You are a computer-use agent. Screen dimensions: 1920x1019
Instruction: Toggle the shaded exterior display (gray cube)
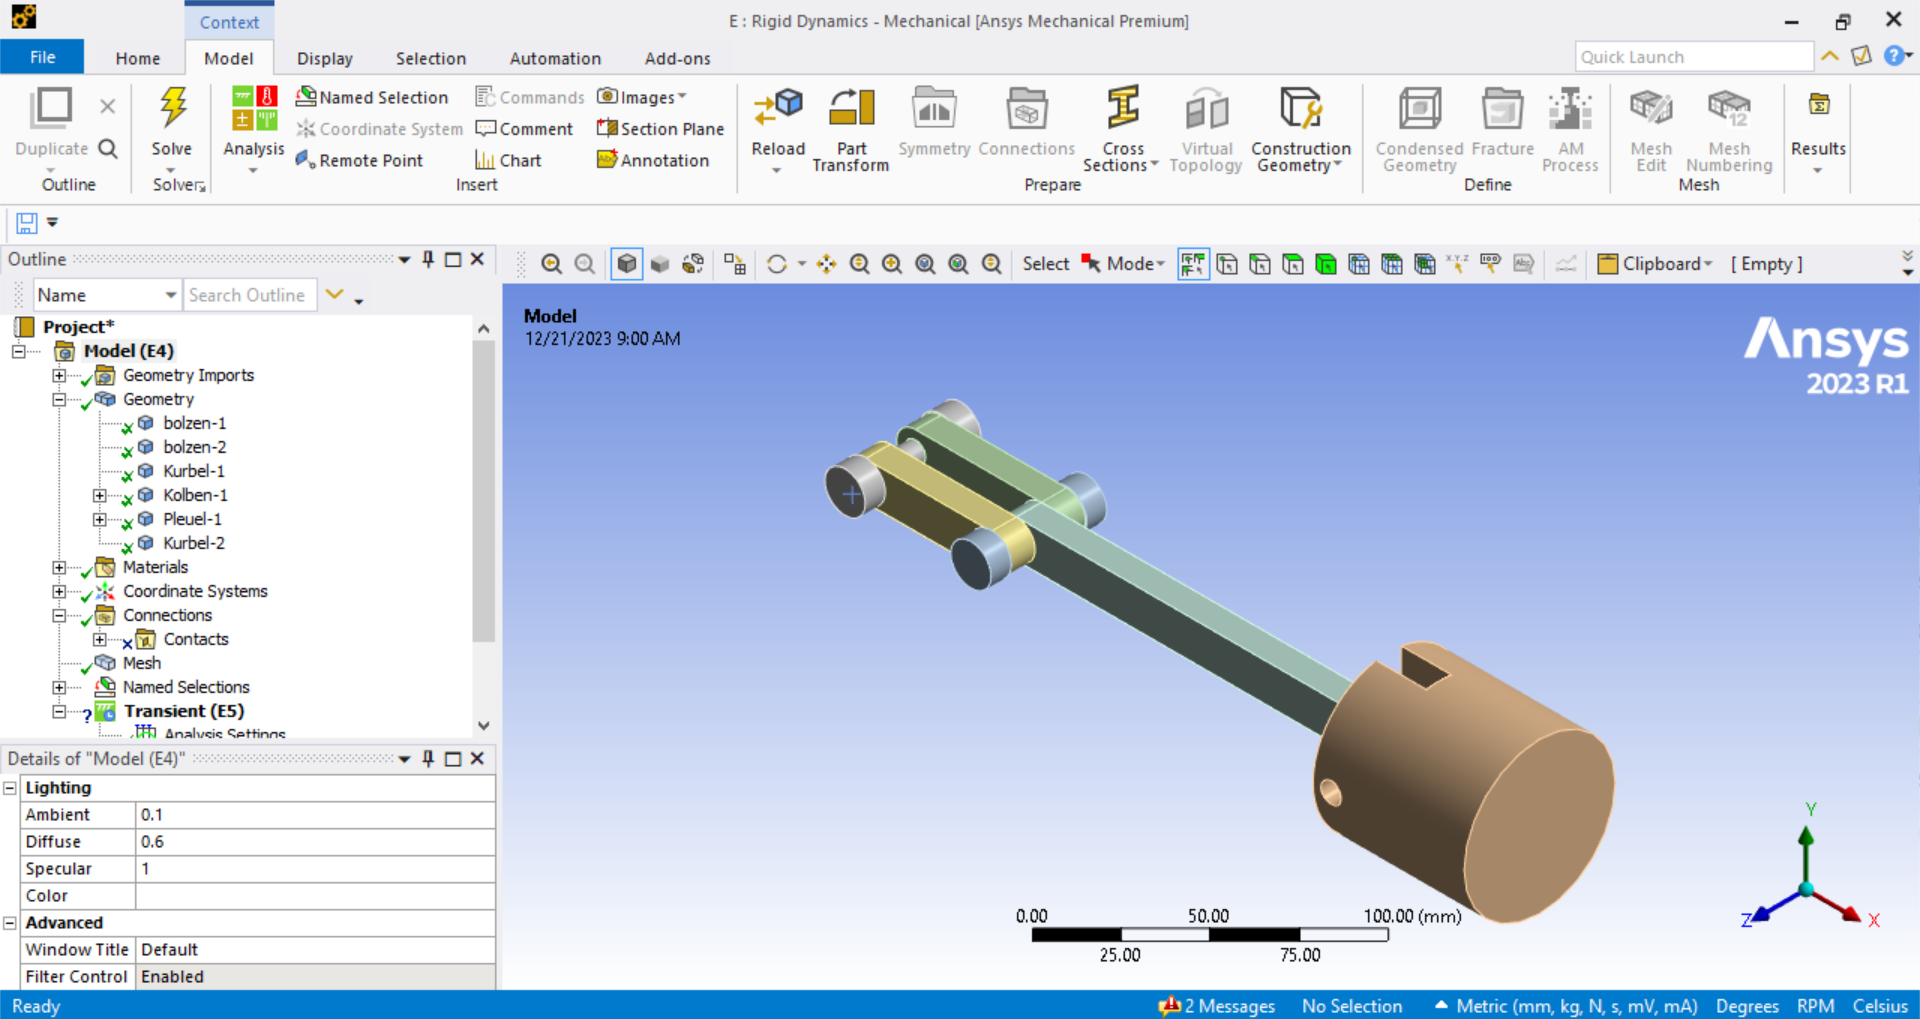click(660, 264)
